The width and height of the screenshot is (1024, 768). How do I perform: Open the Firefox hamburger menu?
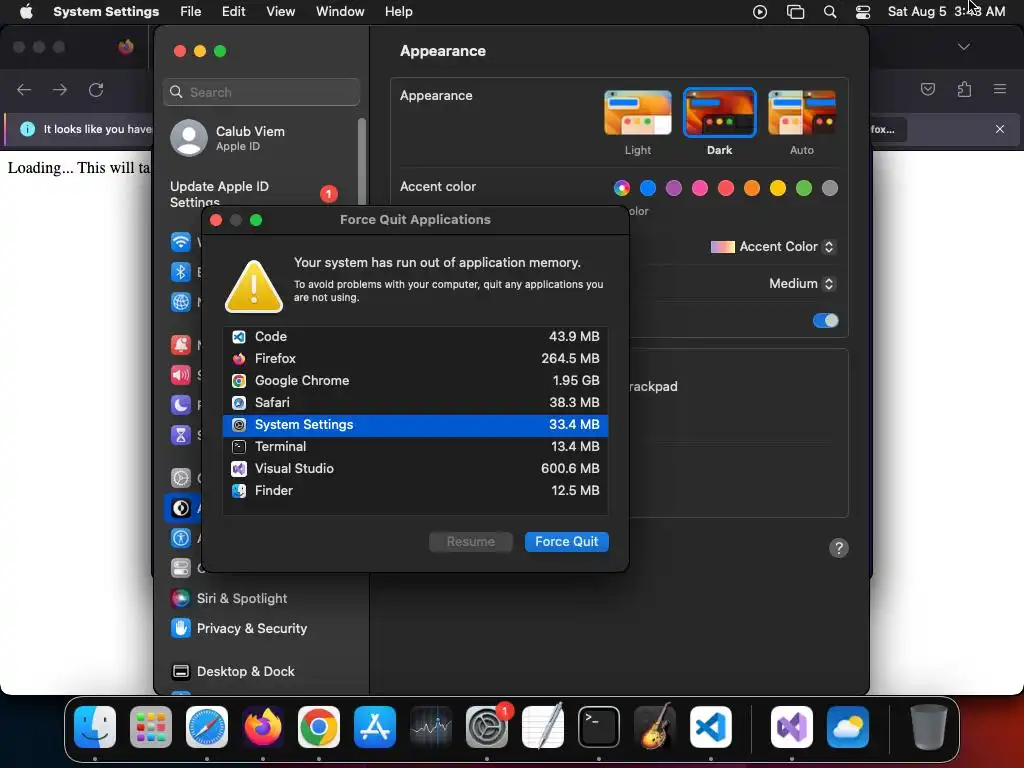coord(1000,89)
